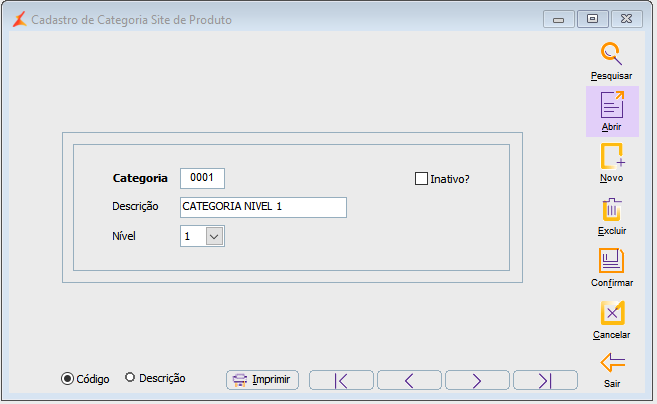Image resolution: width=657 pixels, height=404 pixels.
Task: Click the Pesquisar magnifier icon
Action: [611, 54]
